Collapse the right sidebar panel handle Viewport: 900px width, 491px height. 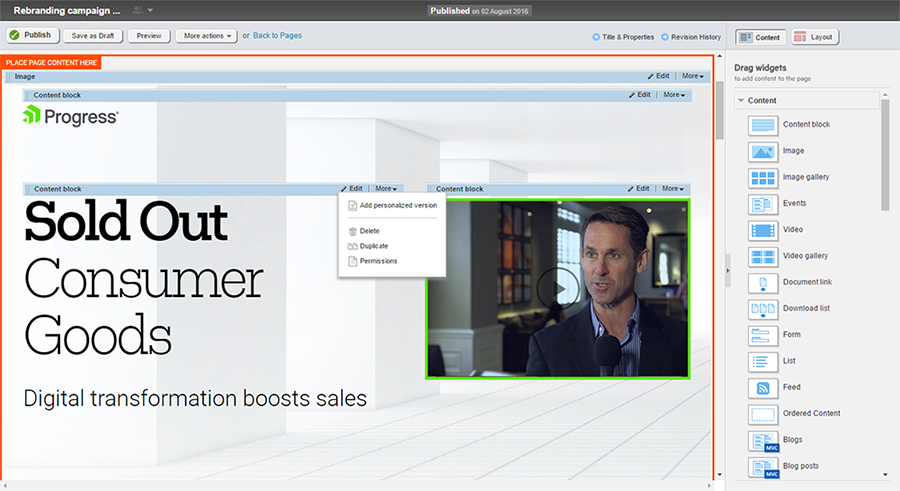[x=728, y=262]
